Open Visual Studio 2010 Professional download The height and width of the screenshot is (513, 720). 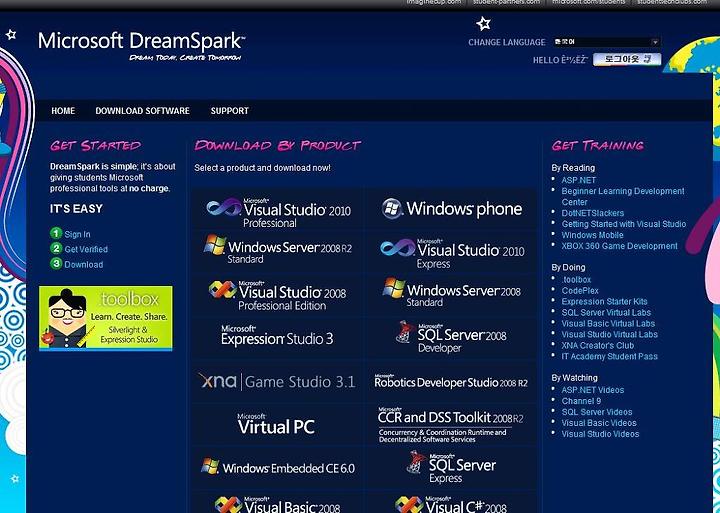click(x=278, y=213)
